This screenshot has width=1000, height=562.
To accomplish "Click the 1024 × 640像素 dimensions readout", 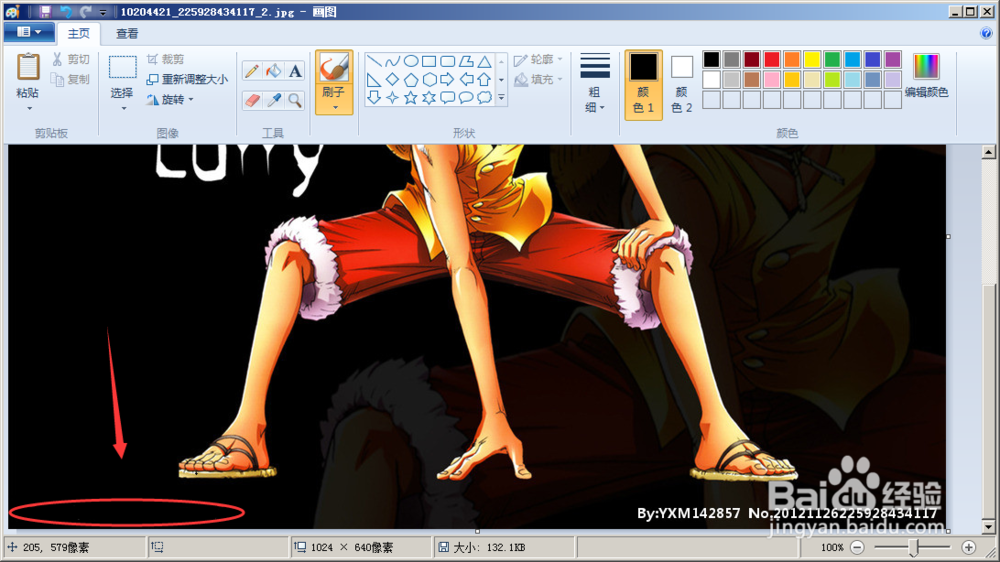I will tap(351, 547).
